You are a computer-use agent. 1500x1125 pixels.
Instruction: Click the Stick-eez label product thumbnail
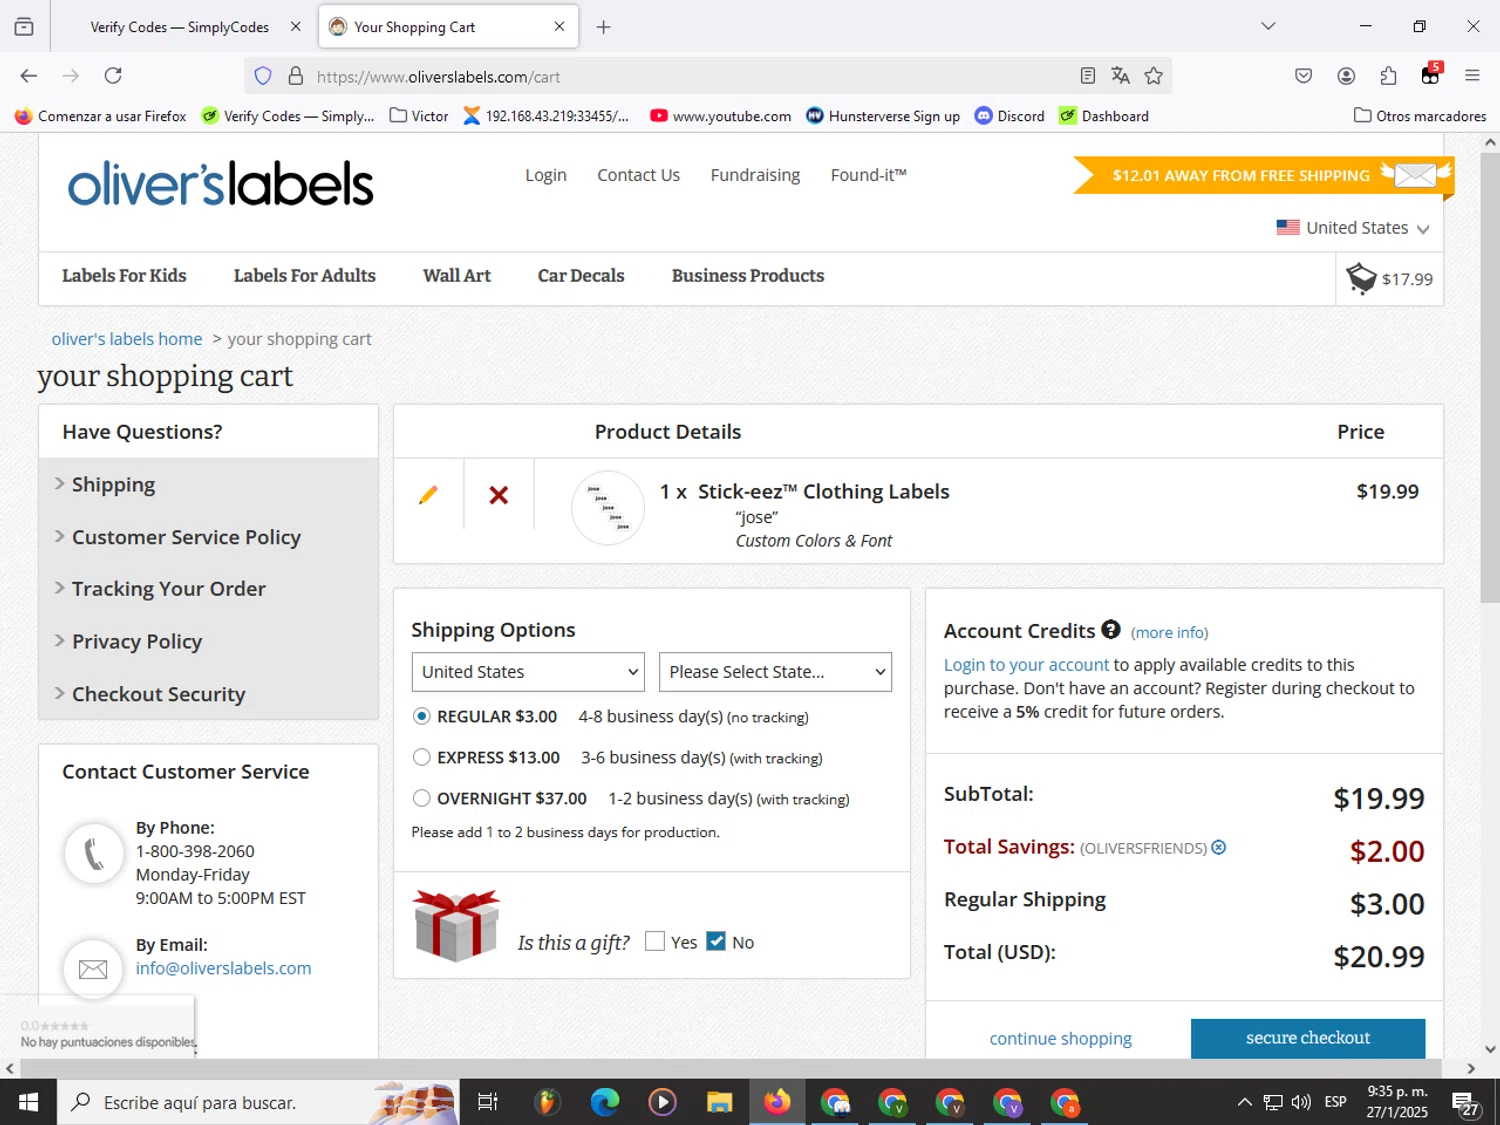point(608,508)
